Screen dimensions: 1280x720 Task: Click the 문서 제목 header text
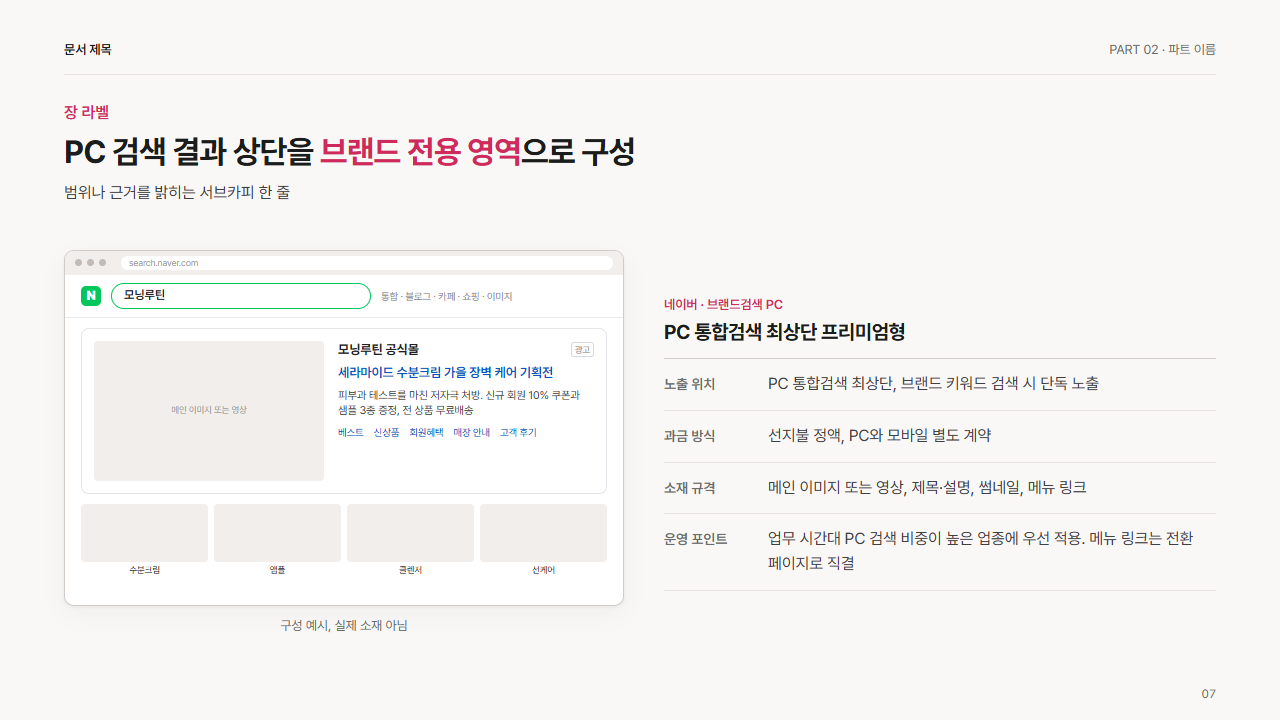pyautogui.click(x=88, y=49)
